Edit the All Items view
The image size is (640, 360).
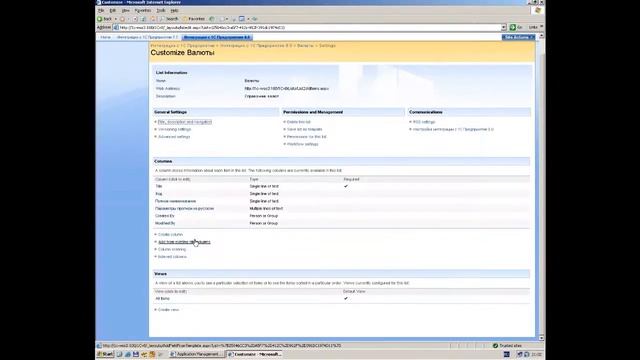point(162,299)
